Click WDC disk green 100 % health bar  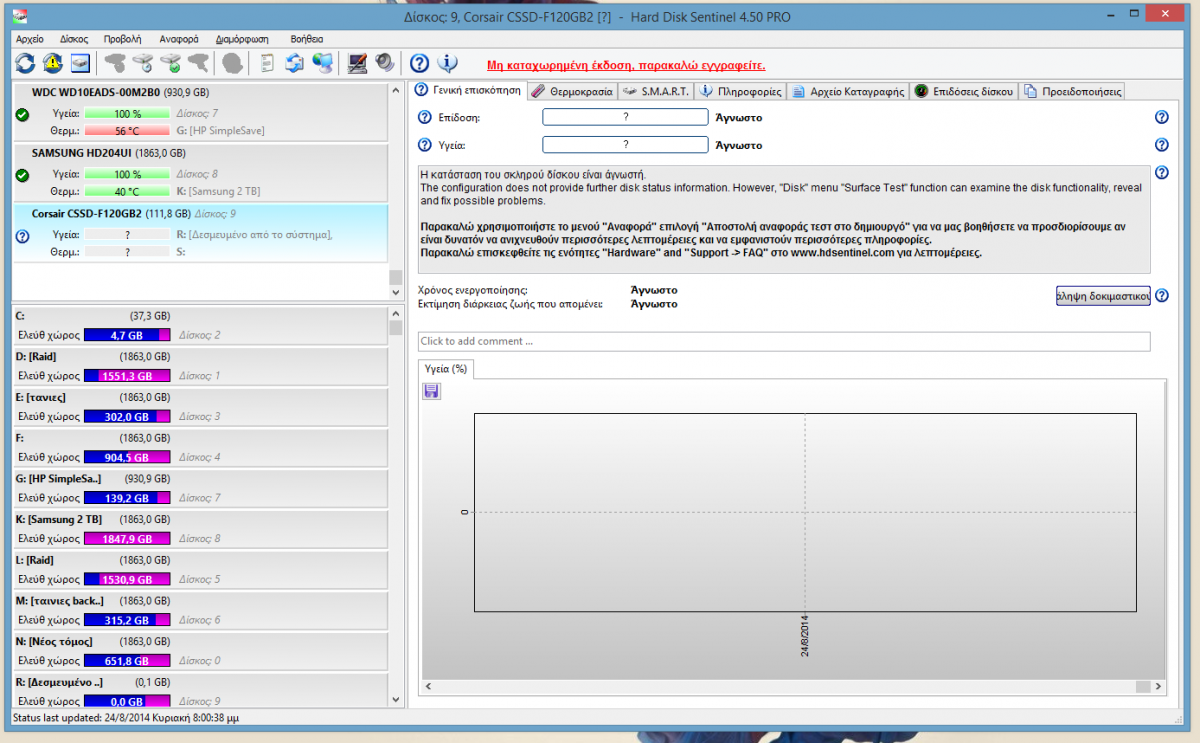coord(128,114)
